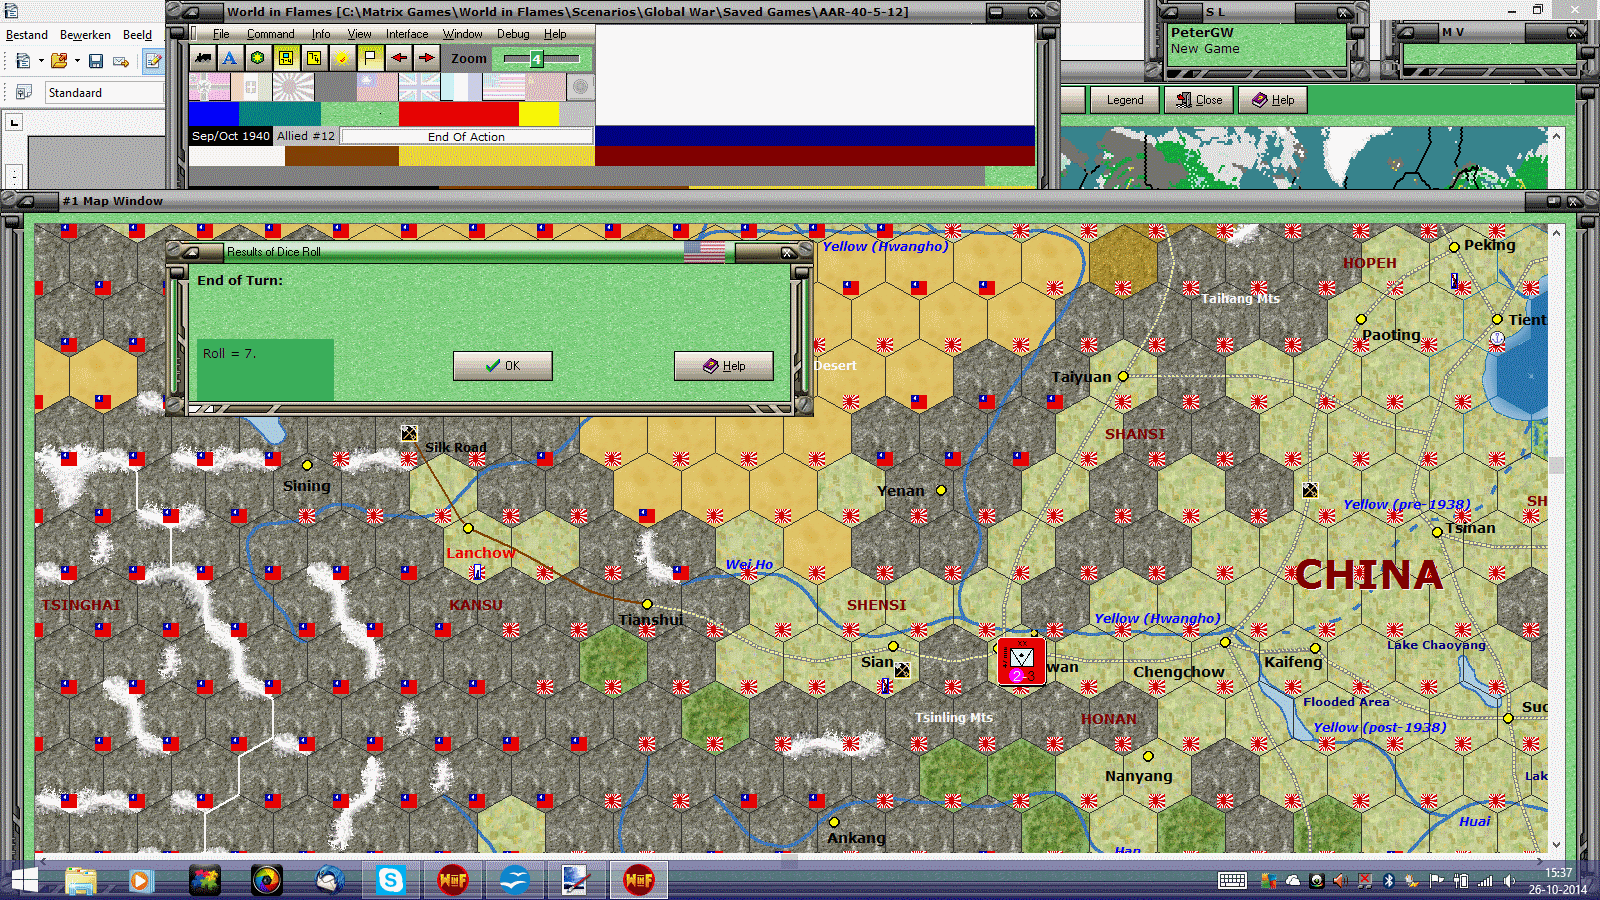Click the Help button in the global map window
Screen dimensions: 1600x900
pyautogui.click(x=1273, y=100)
